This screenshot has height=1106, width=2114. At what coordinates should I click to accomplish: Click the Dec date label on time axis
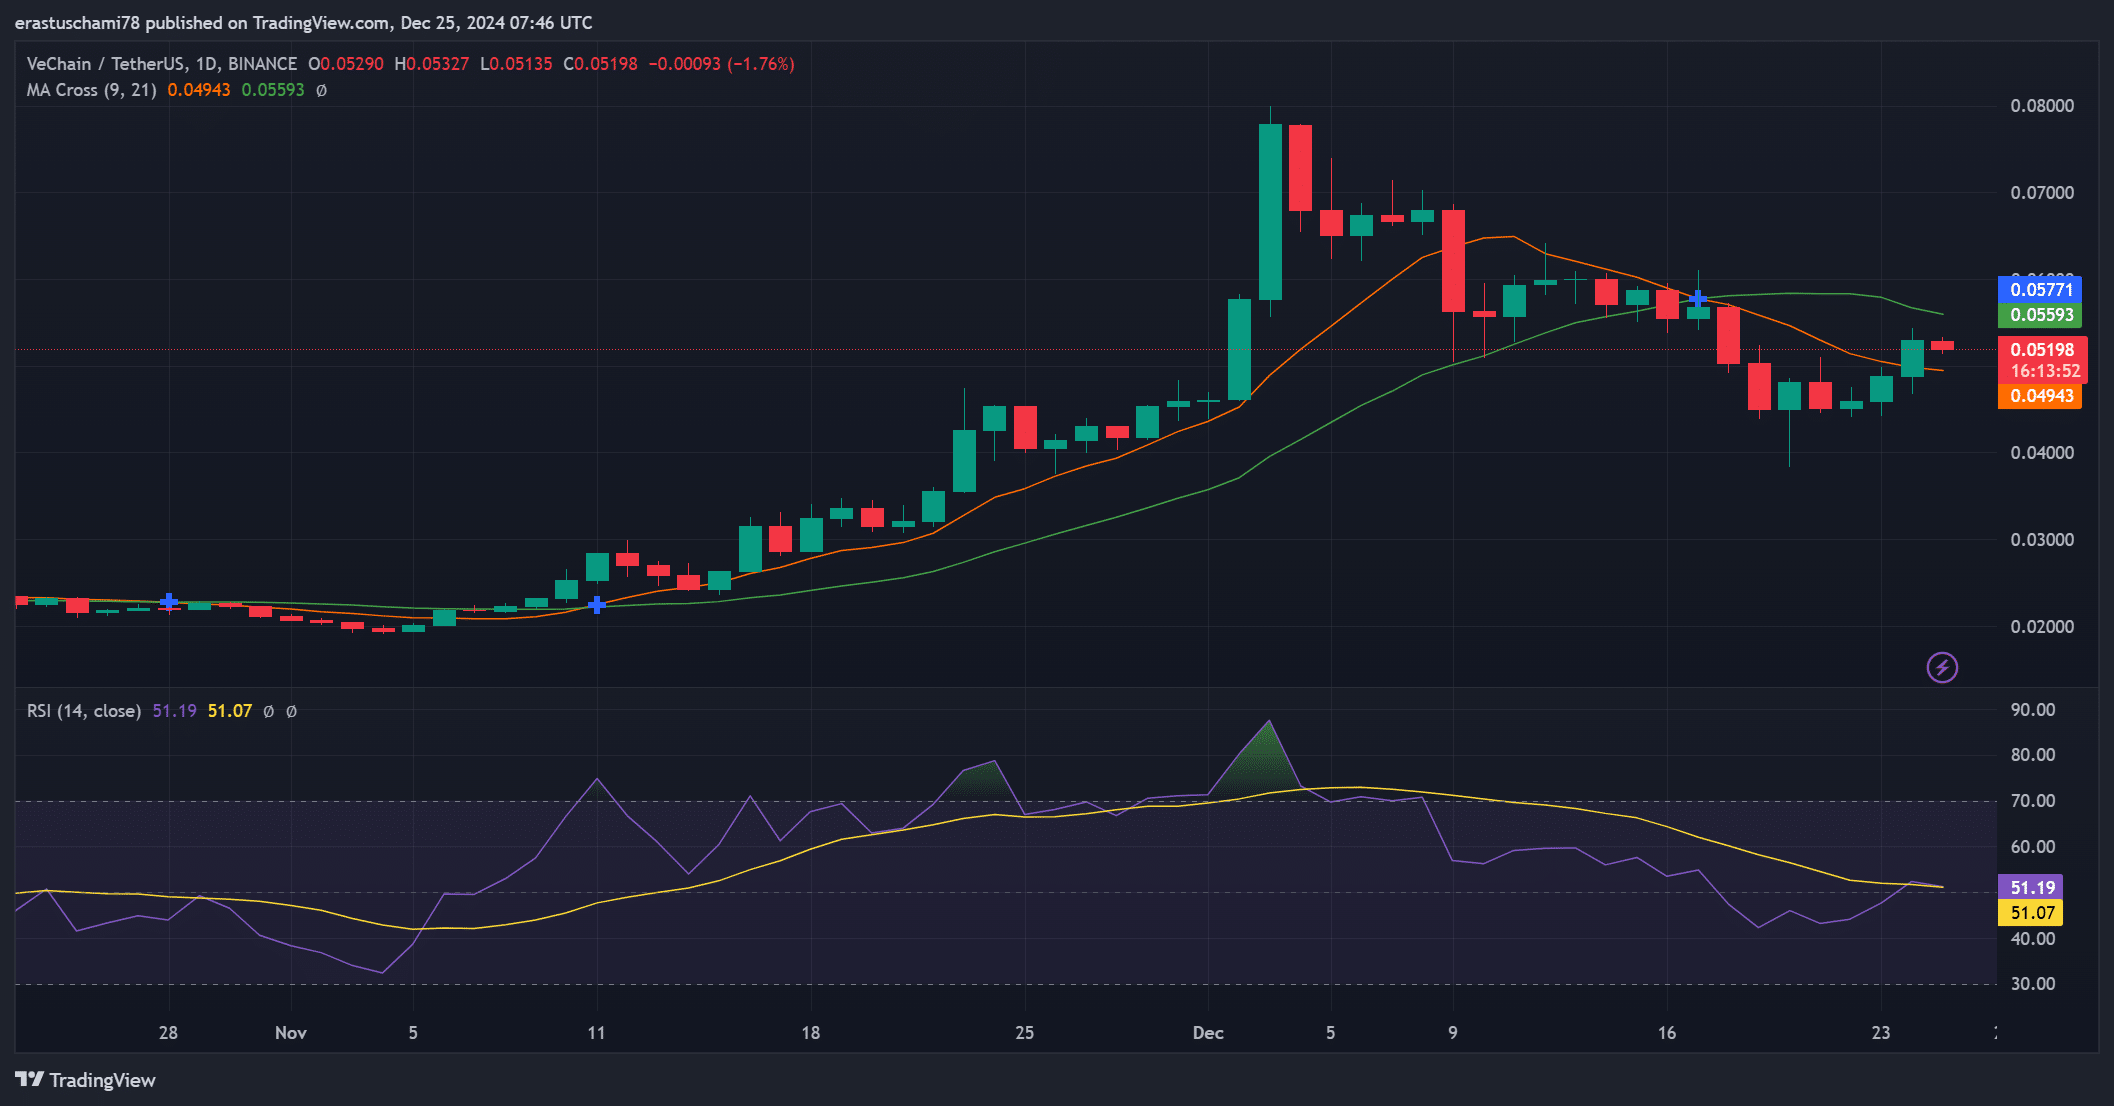coord(1208,1033)
